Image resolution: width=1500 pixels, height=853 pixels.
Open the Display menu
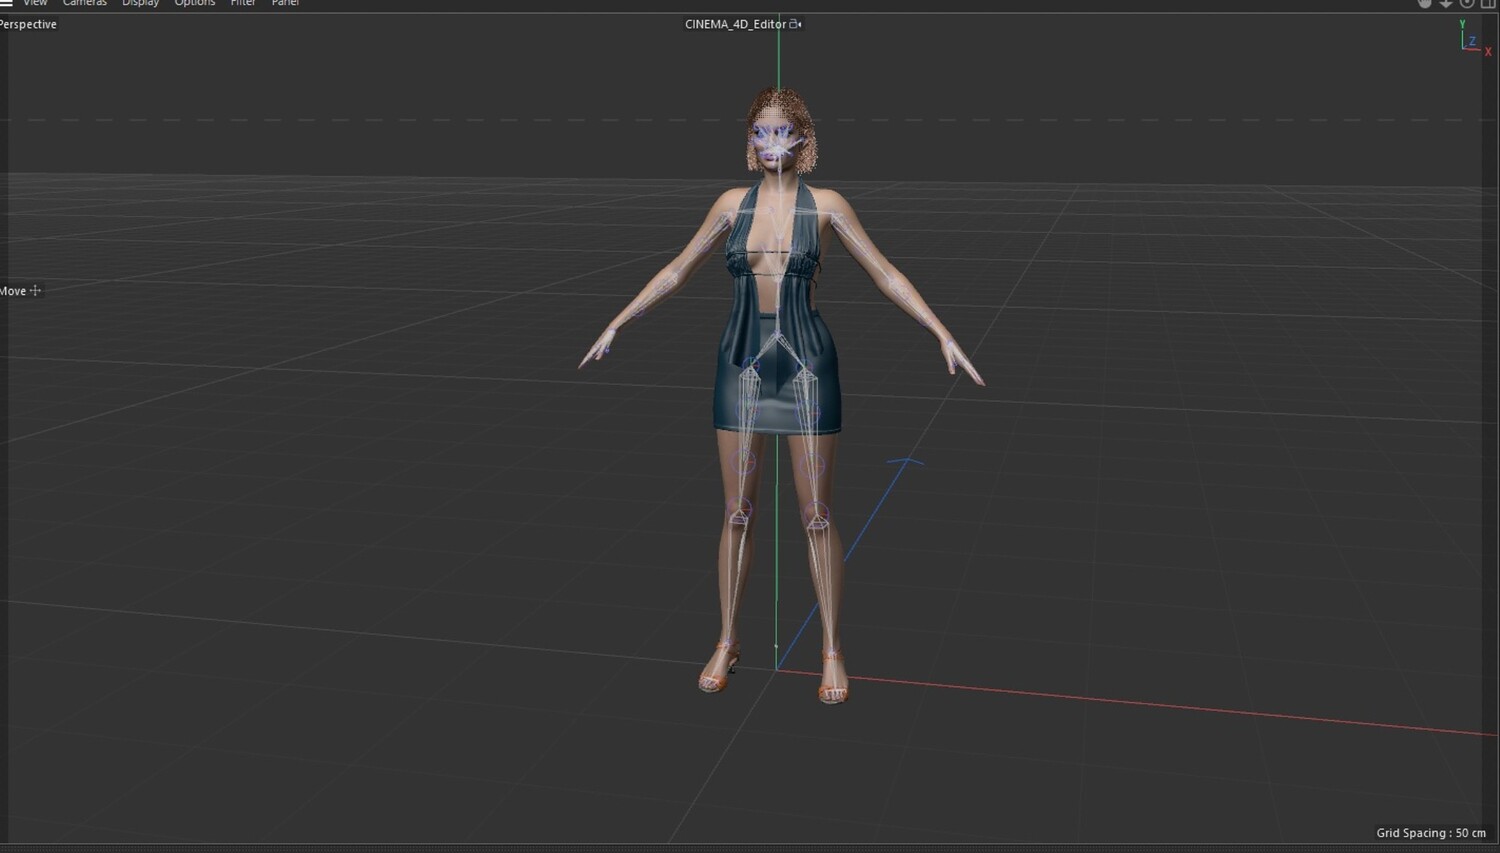pyautogui.click(x=140, y=3)
